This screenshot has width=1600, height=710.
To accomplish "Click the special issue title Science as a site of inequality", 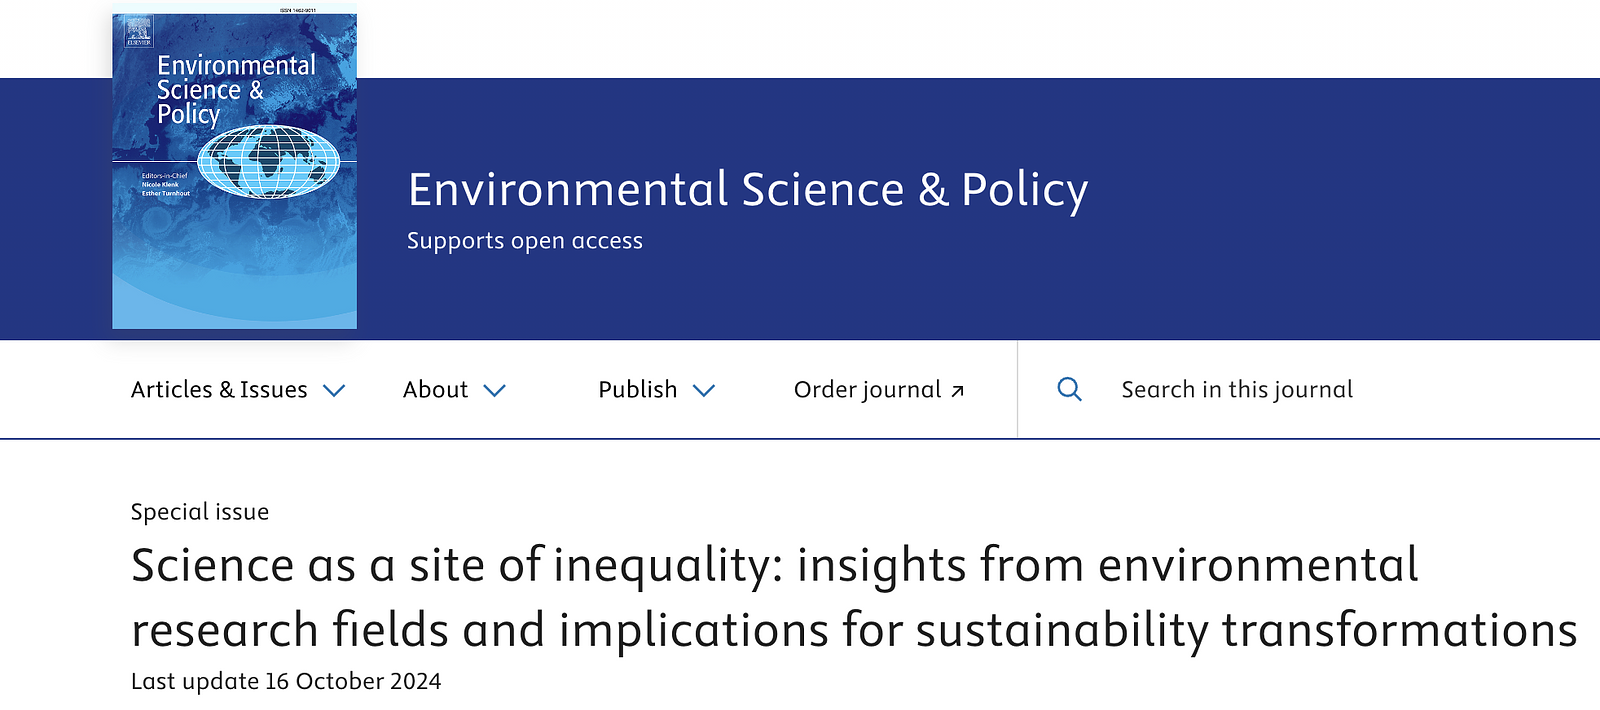I will (x=854, y=597).
